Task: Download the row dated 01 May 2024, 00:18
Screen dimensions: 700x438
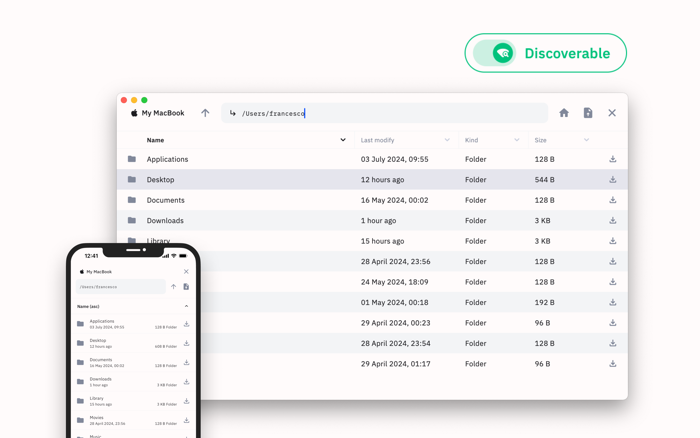Action: [x=612, y=302]
